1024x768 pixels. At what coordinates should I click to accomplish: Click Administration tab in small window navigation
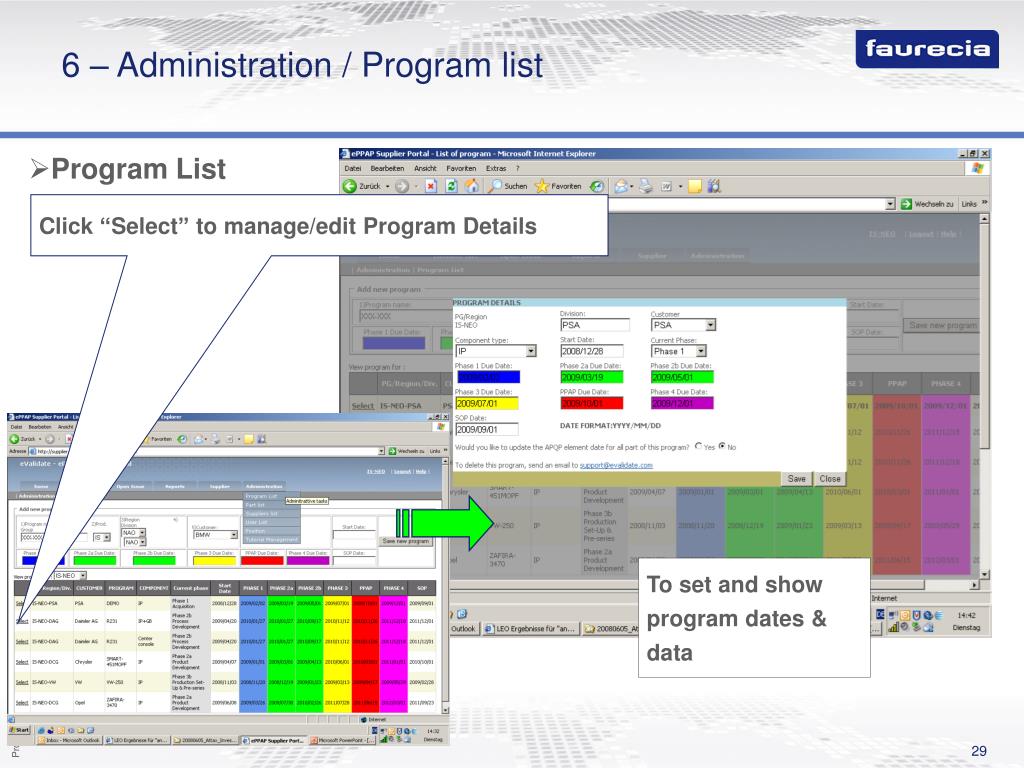pos(264,486)
